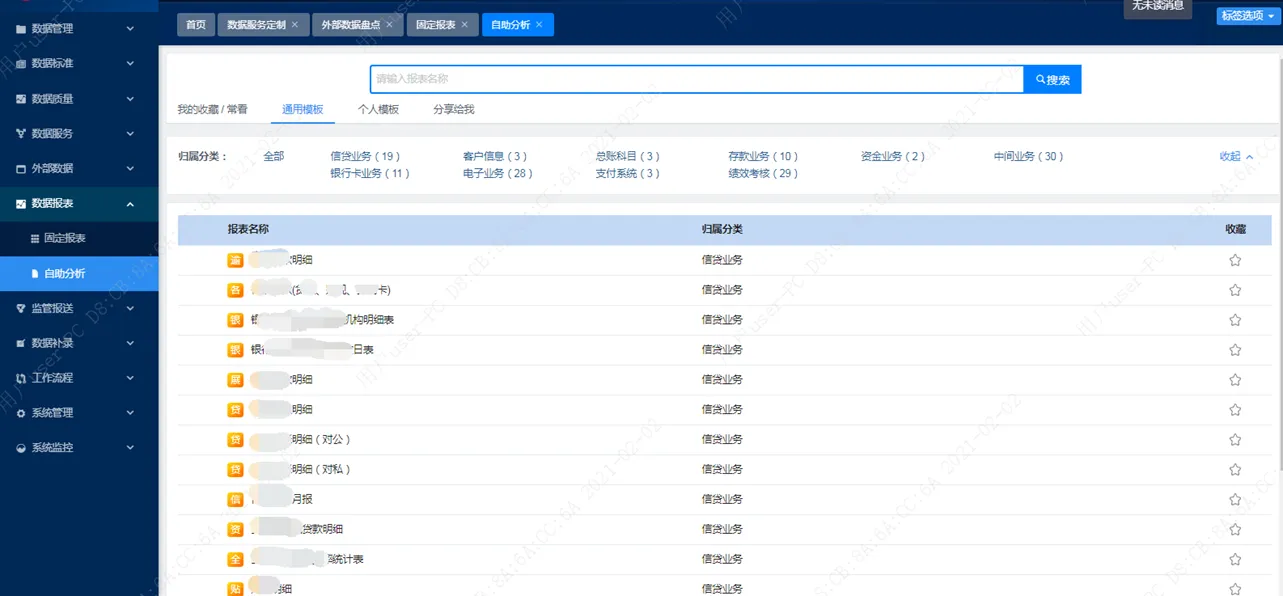Switch to the 固定报表 page tab
Image resolution: width=1283 pixels, height=596 pixels.
[435, 24]
